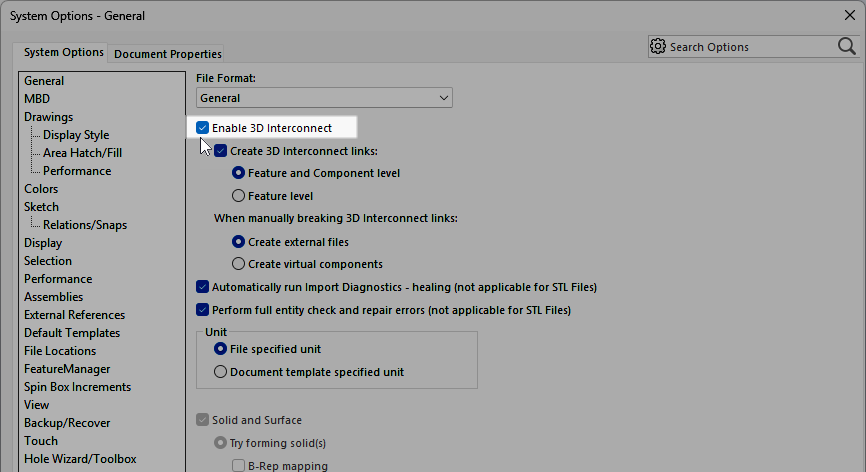Go to Colors settings
The width and height of the screenshot is (866, 472).
[41, 189]
